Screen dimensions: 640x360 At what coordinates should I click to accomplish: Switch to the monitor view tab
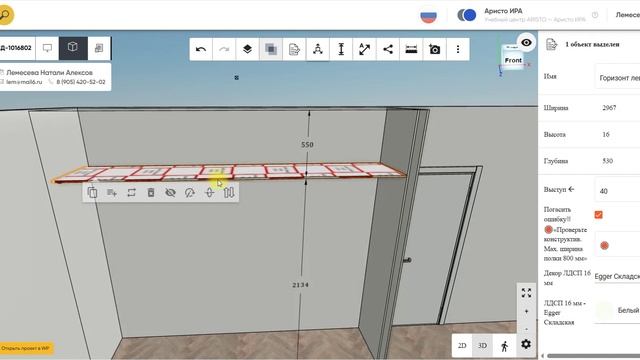click(47, 48)
